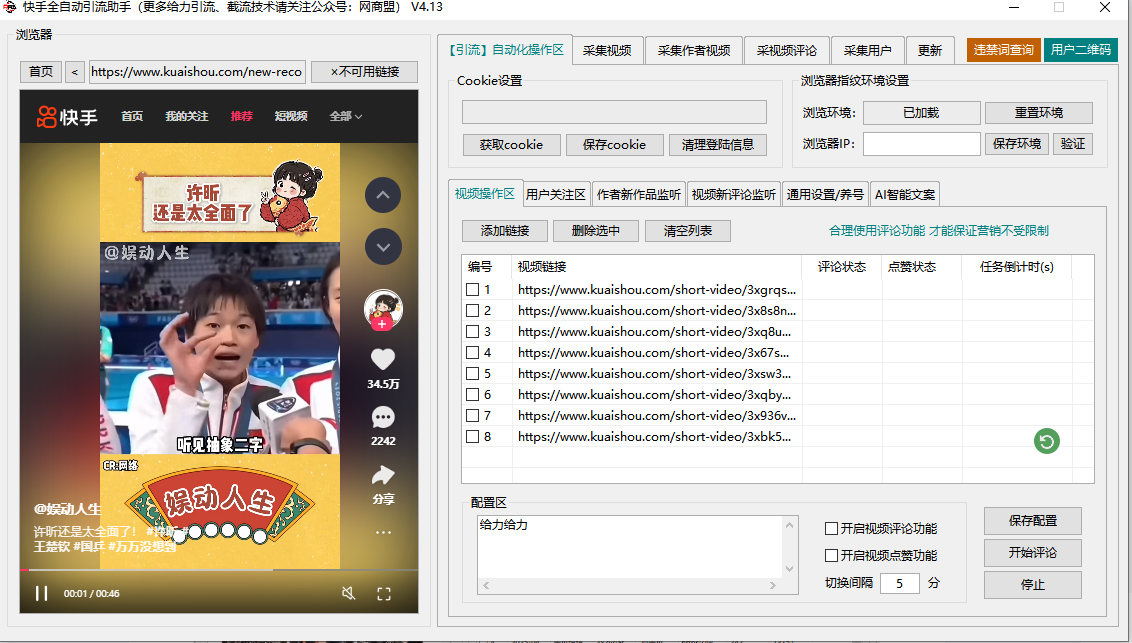1132x643 pixels.
Task: Click 添加链接 button
Action: (505, 231)
